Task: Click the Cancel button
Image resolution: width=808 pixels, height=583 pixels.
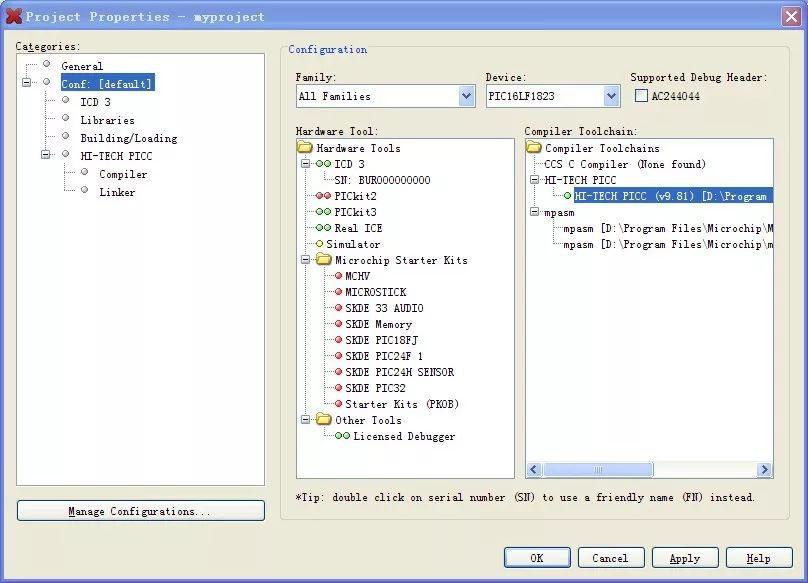Action: tap(611, 558)
